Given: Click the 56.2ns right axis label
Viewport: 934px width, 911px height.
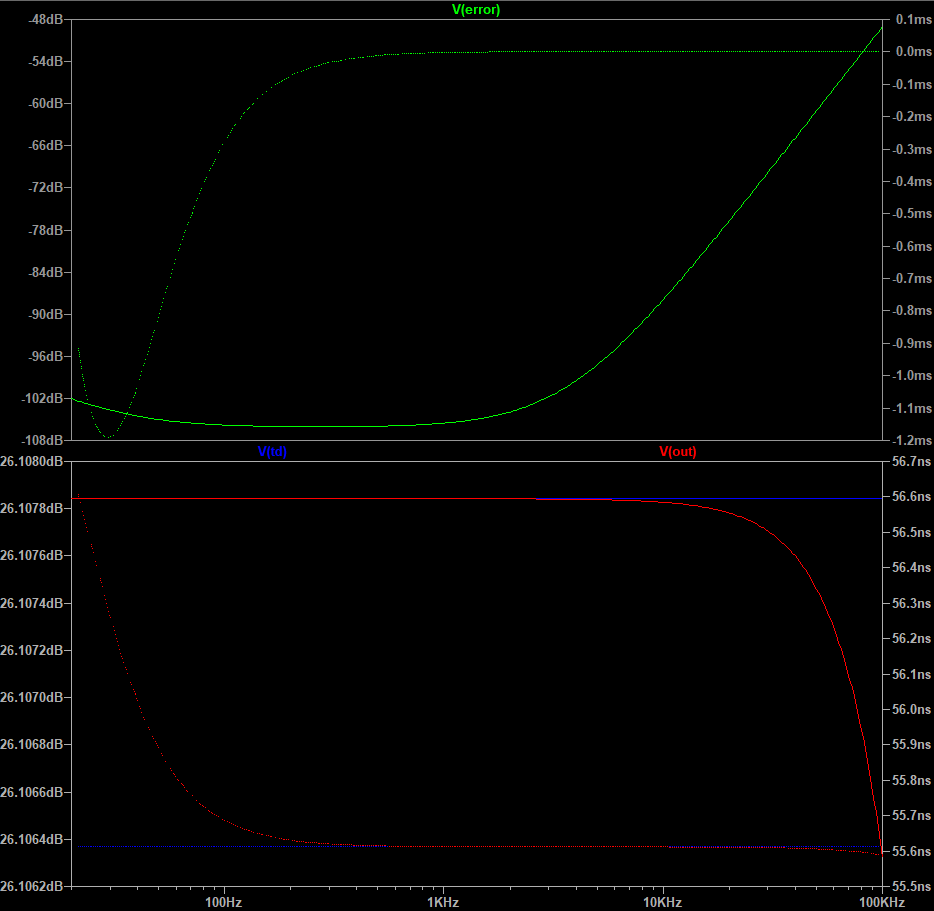Looking at the screenshot, I should click(x=911, y=638).
